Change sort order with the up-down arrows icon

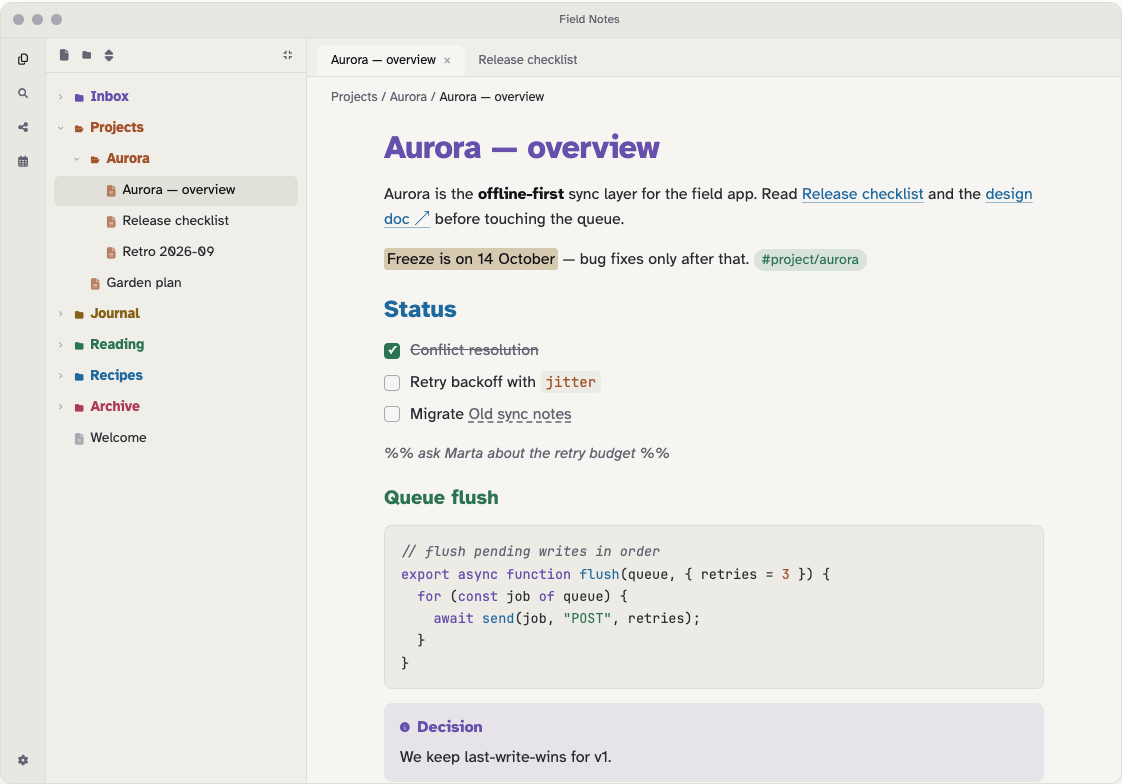click(x=109, y=55)
